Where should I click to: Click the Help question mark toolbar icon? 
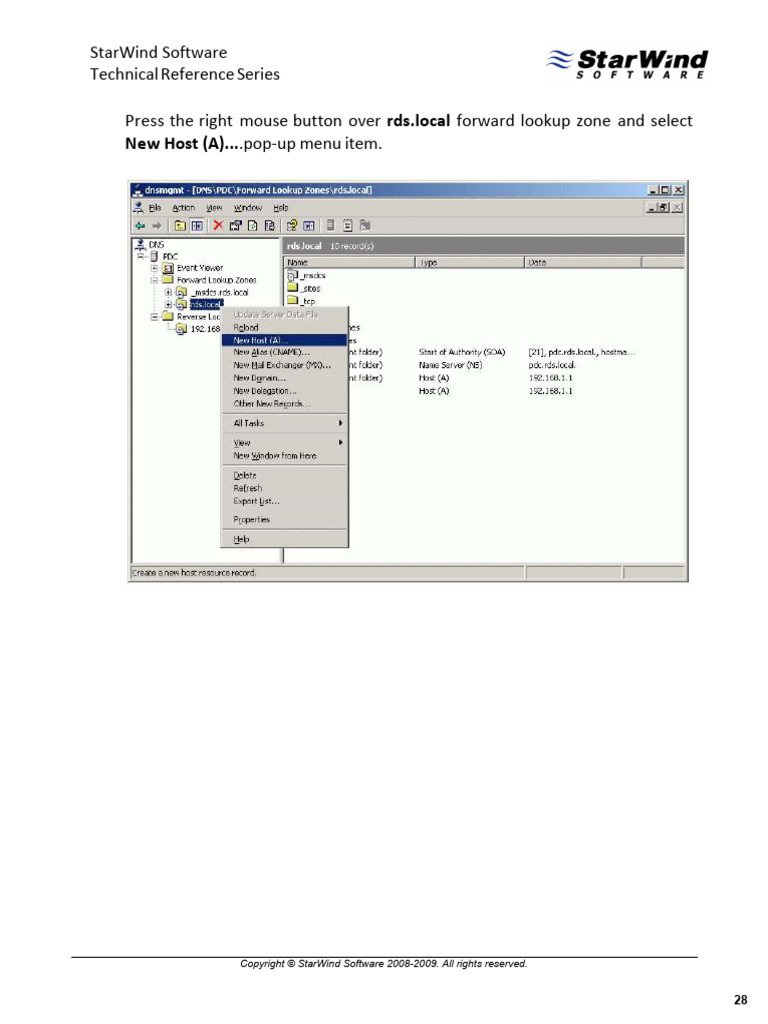pyautogui.click(x=292, y=226)
